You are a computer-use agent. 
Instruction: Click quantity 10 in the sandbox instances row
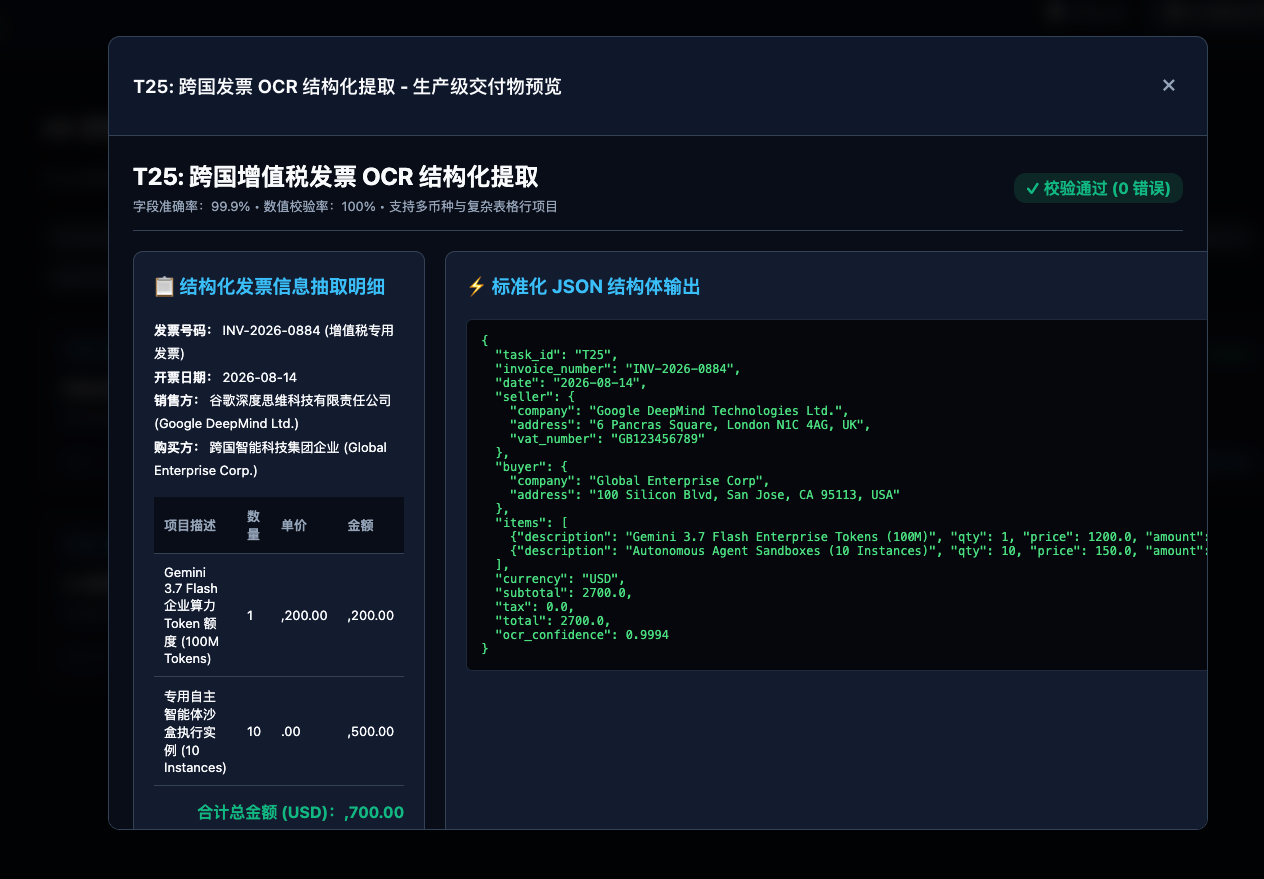coord(254,731)
